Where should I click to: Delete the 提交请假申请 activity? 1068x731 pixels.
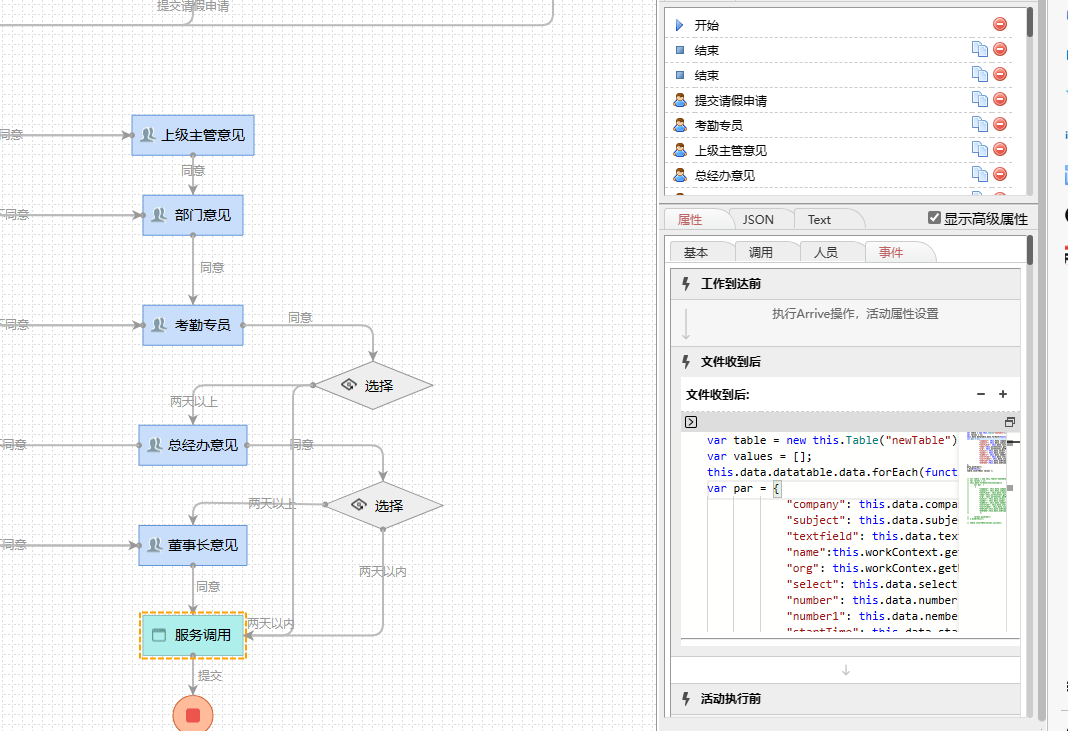[1000, 99]
